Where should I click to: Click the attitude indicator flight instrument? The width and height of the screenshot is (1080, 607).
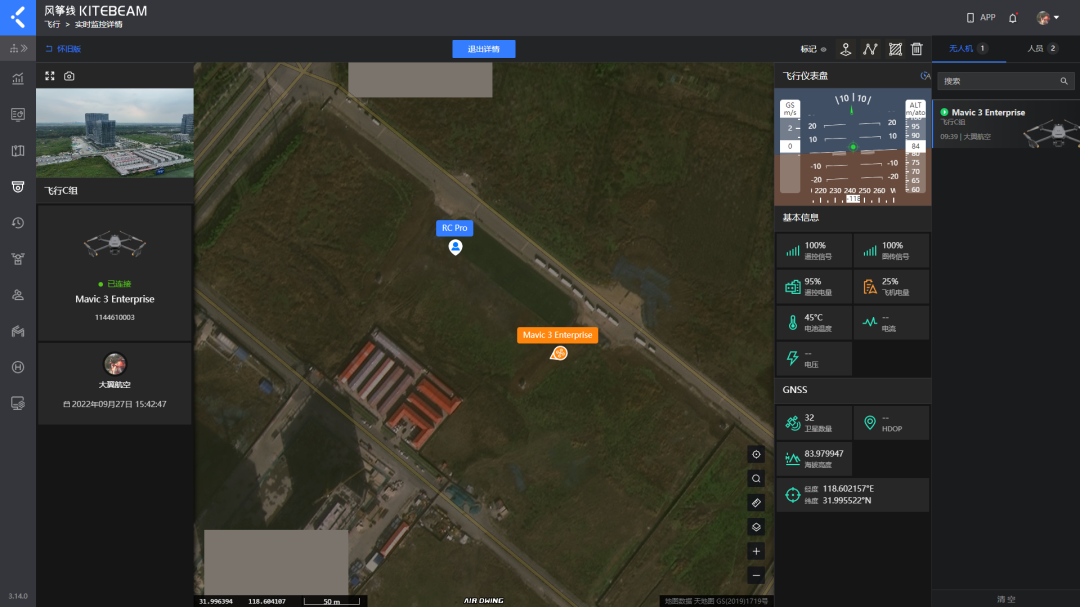point(853,147)
